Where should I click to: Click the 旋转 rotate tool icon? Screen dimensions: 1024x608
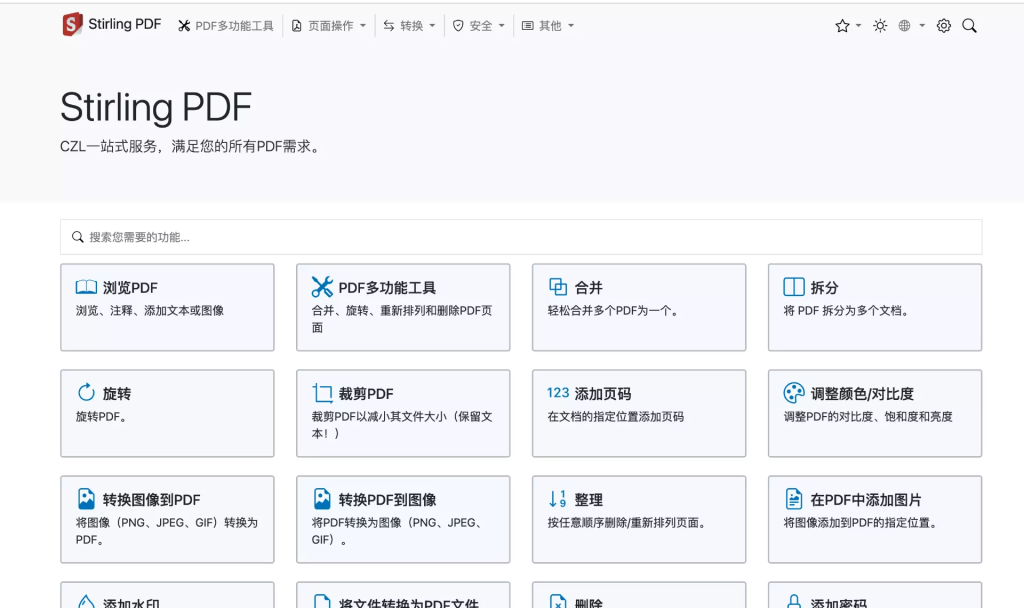[85, 393]
